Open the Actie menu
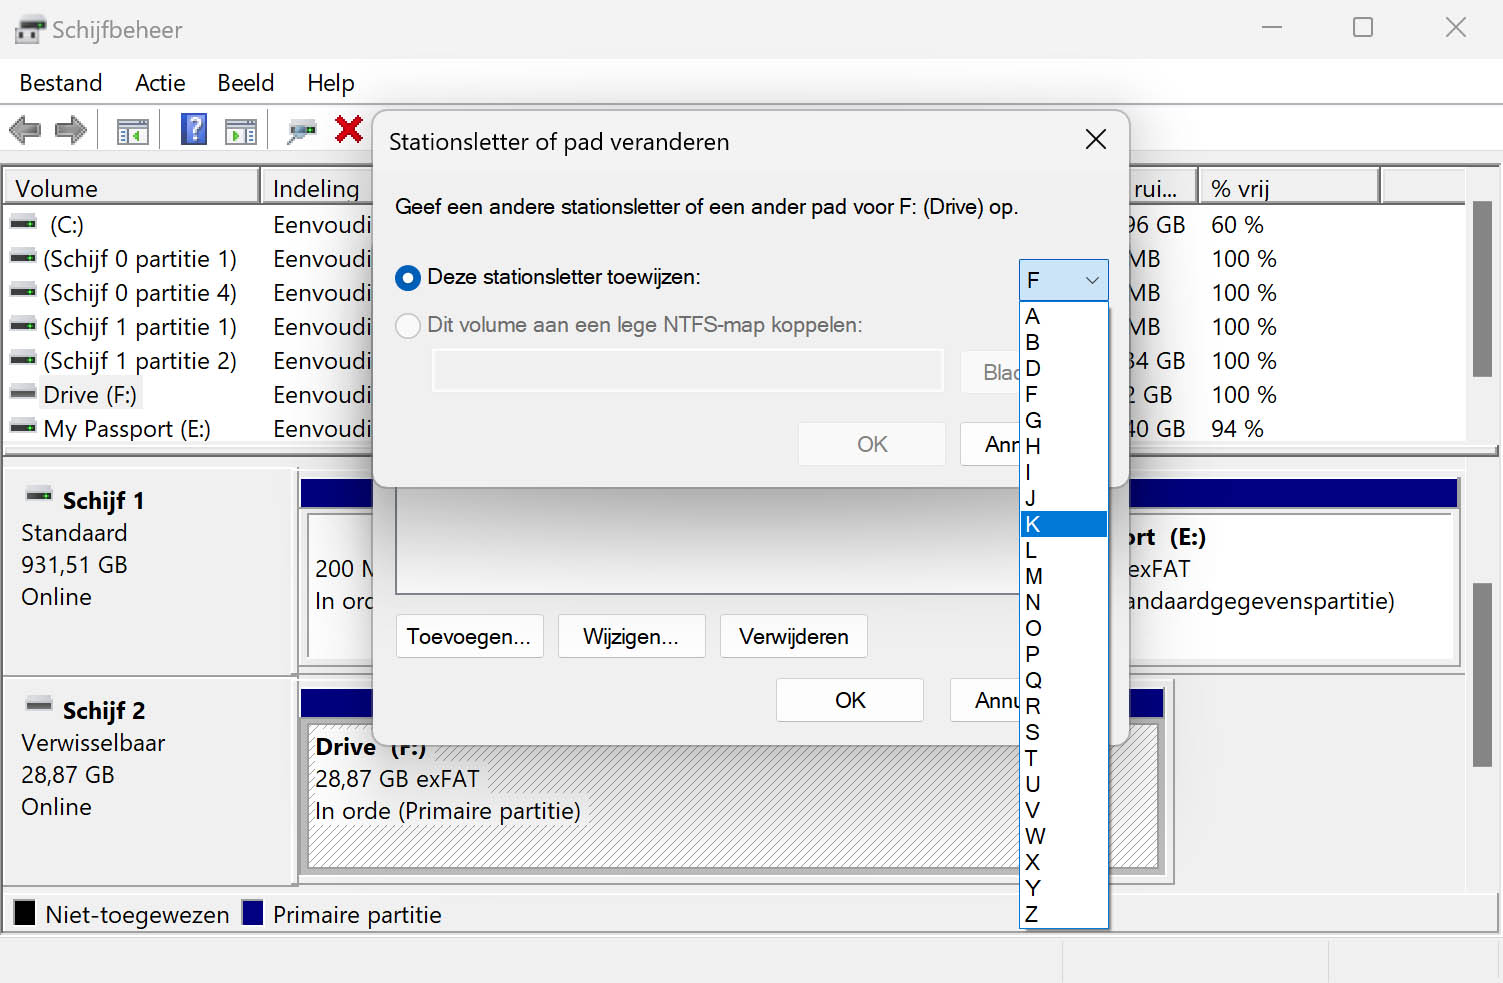1503x983 pixels. [x=160, y=83]
